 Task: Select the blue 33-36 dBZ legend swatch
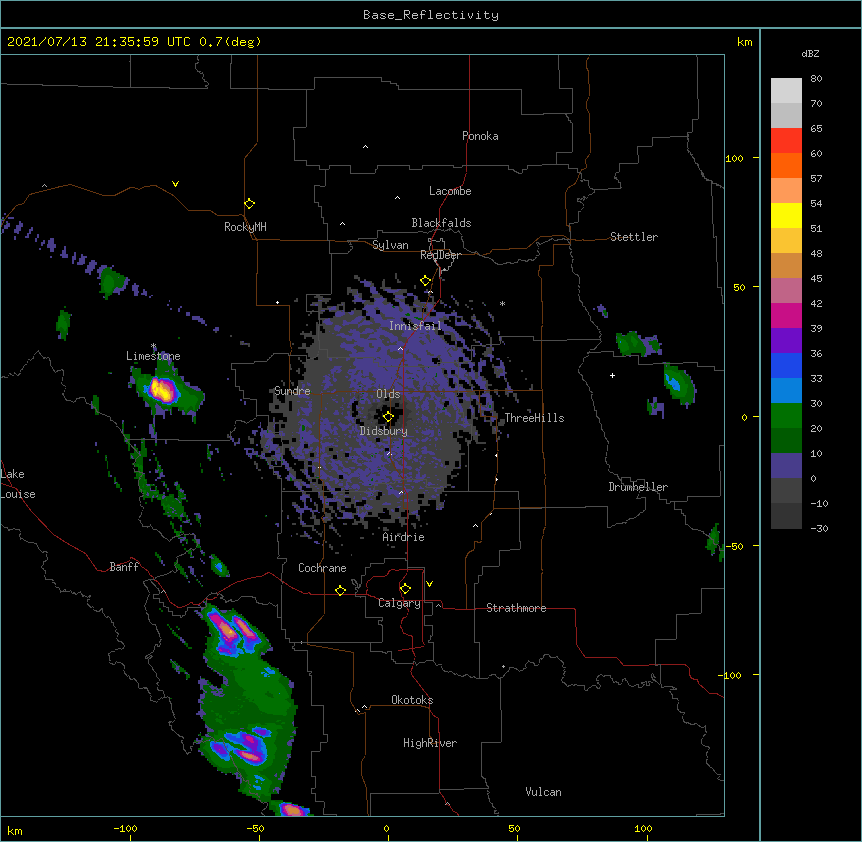point(786,365)
